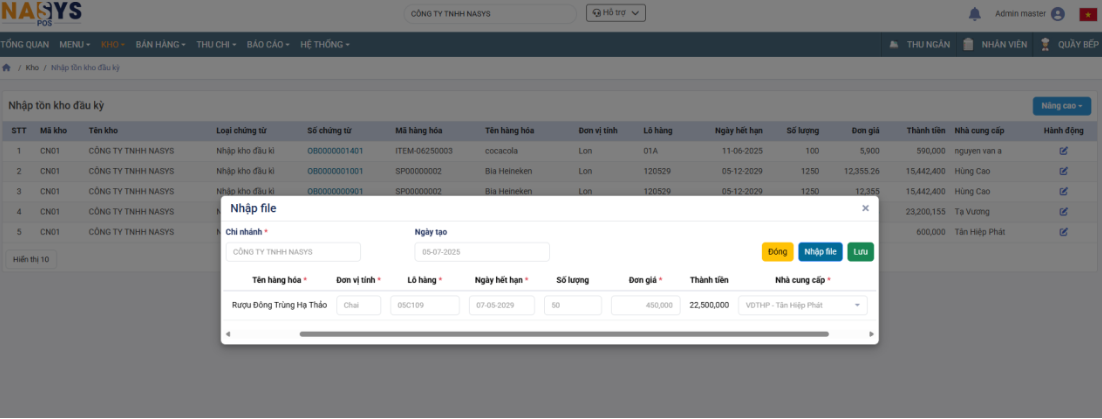This screenshot has width=1102, height=419.
Task: Click the notification bell icon
Action: coord(975,14)
